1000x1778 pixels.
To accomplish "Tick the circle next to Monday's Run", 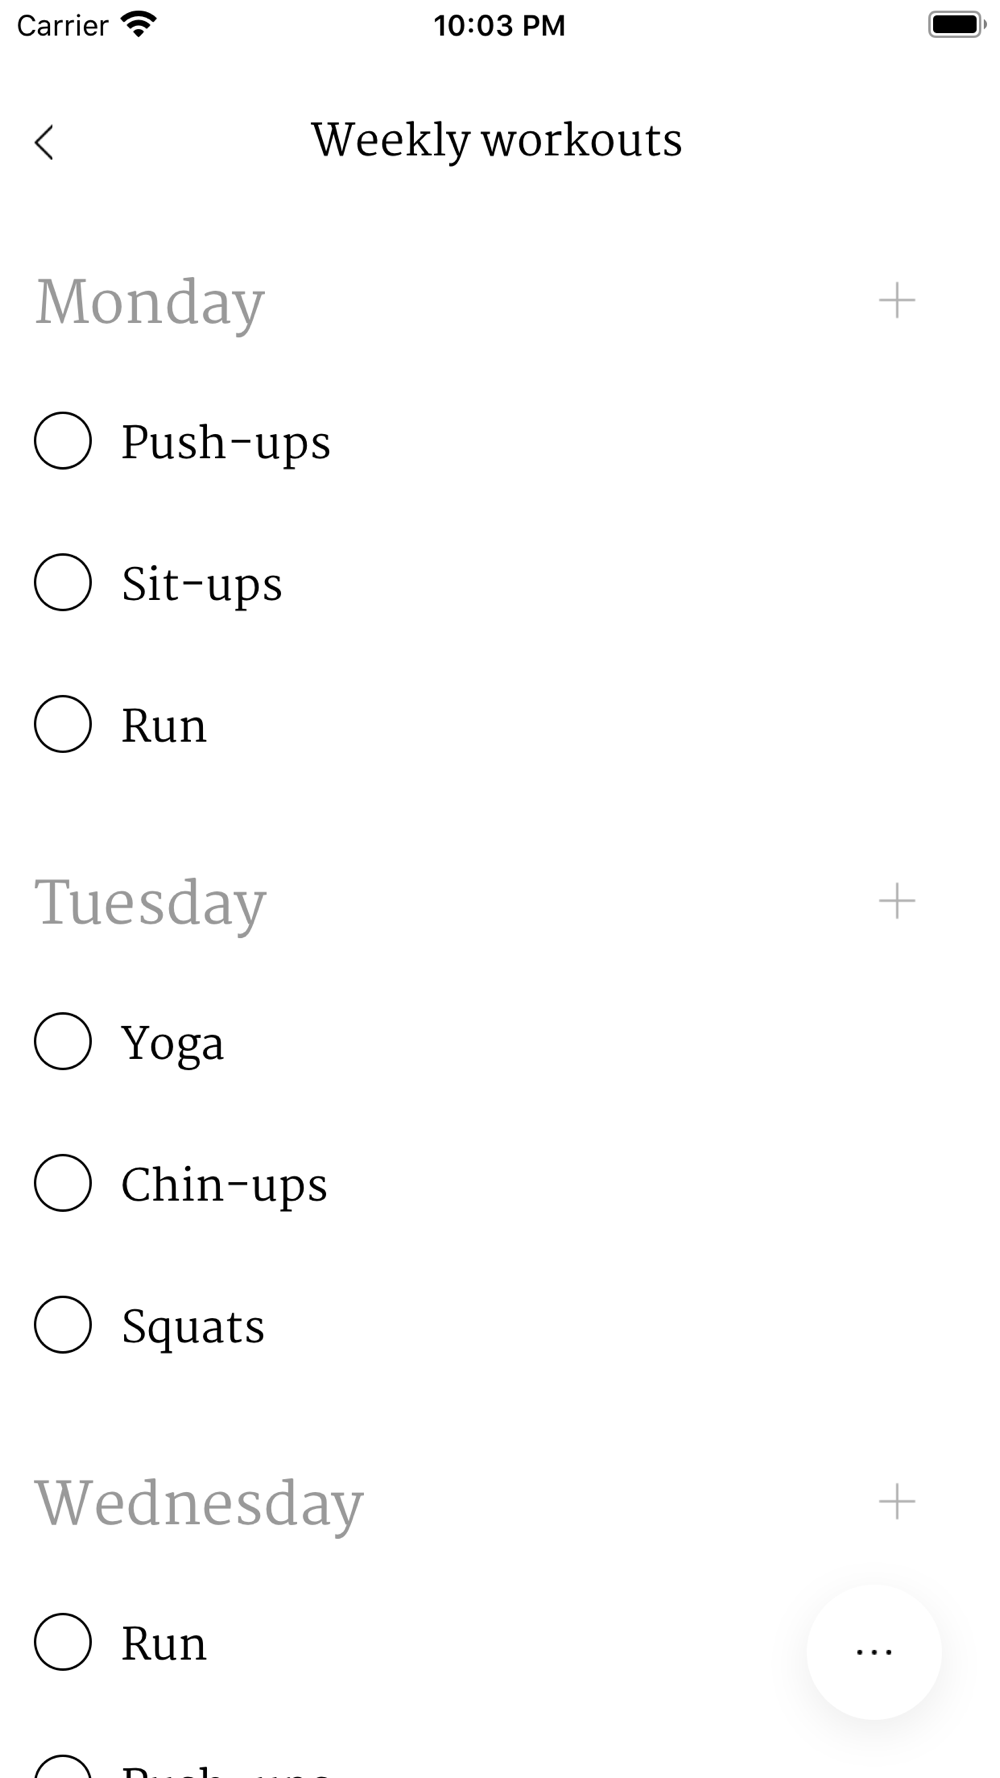I will [x=63, y=724].
